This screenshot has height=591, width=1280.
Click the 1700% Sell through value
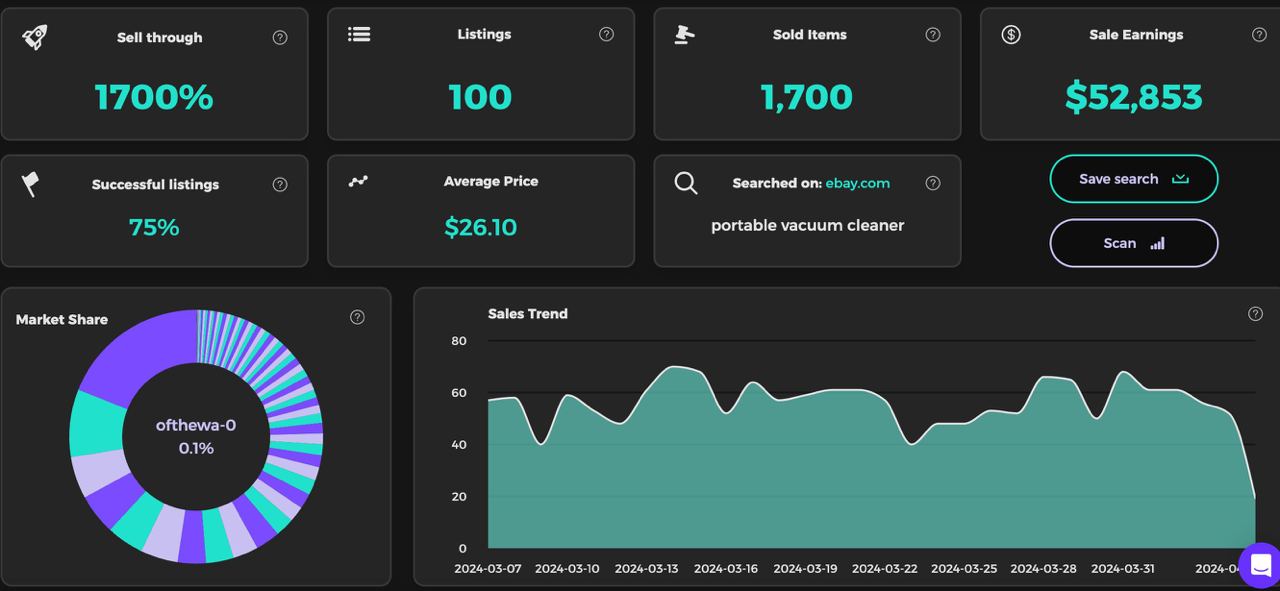(x=154, y=97)
